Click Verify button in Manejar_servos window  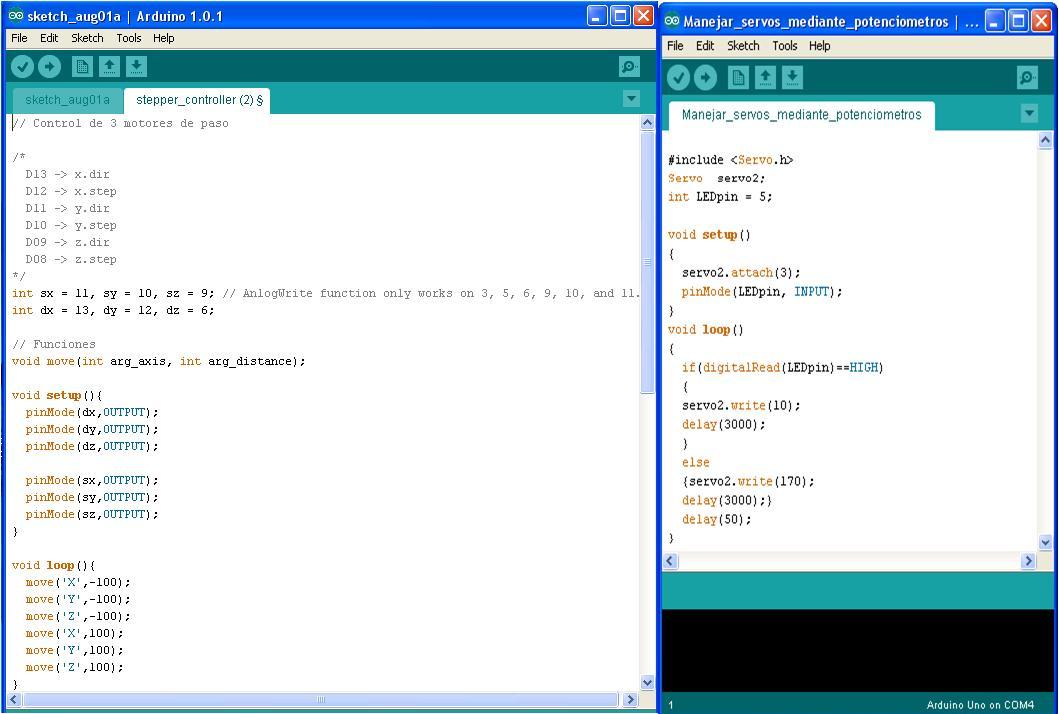coord(678,78)
